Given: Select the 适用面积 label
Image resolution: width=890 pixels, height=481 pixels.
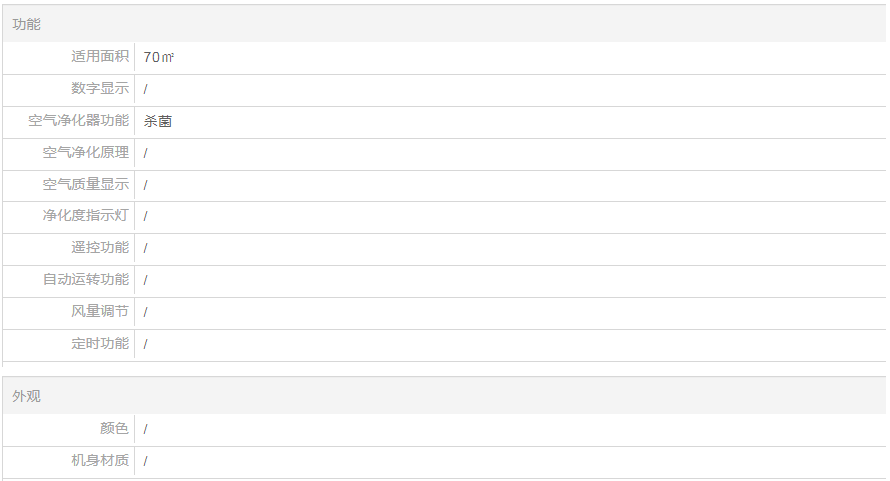Looking at the screenshot, I should [99, 57].
